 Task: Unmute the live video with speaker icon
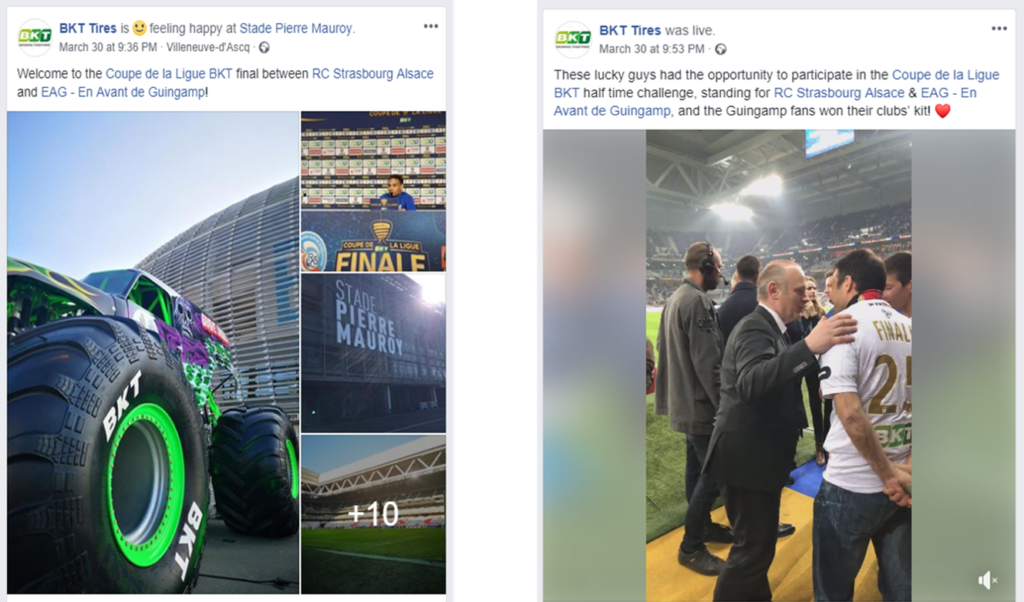987,579
